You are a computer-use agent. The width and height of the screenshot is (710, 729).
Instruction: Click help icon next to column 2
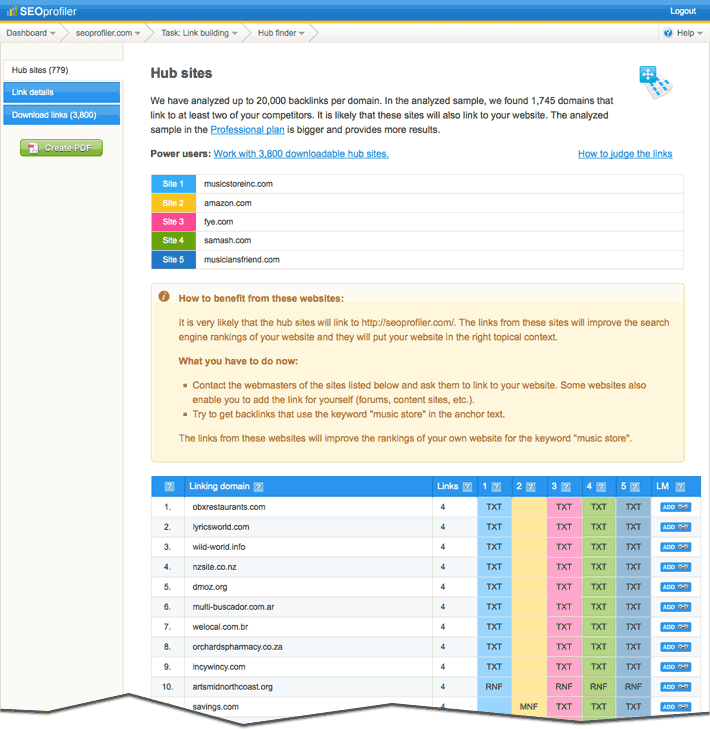click(x=531, y=487)
